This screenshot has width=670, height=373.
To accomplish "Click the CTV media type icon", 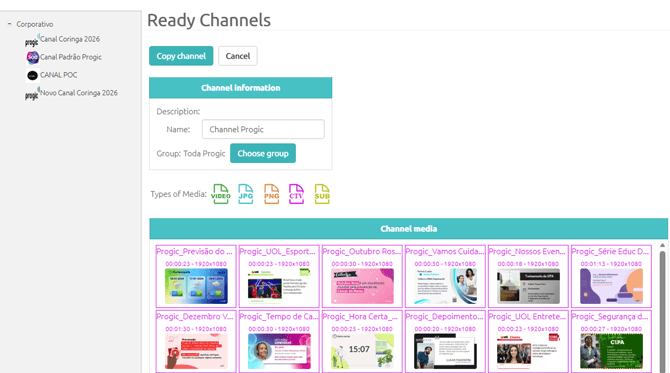I will tap(296, 194).
